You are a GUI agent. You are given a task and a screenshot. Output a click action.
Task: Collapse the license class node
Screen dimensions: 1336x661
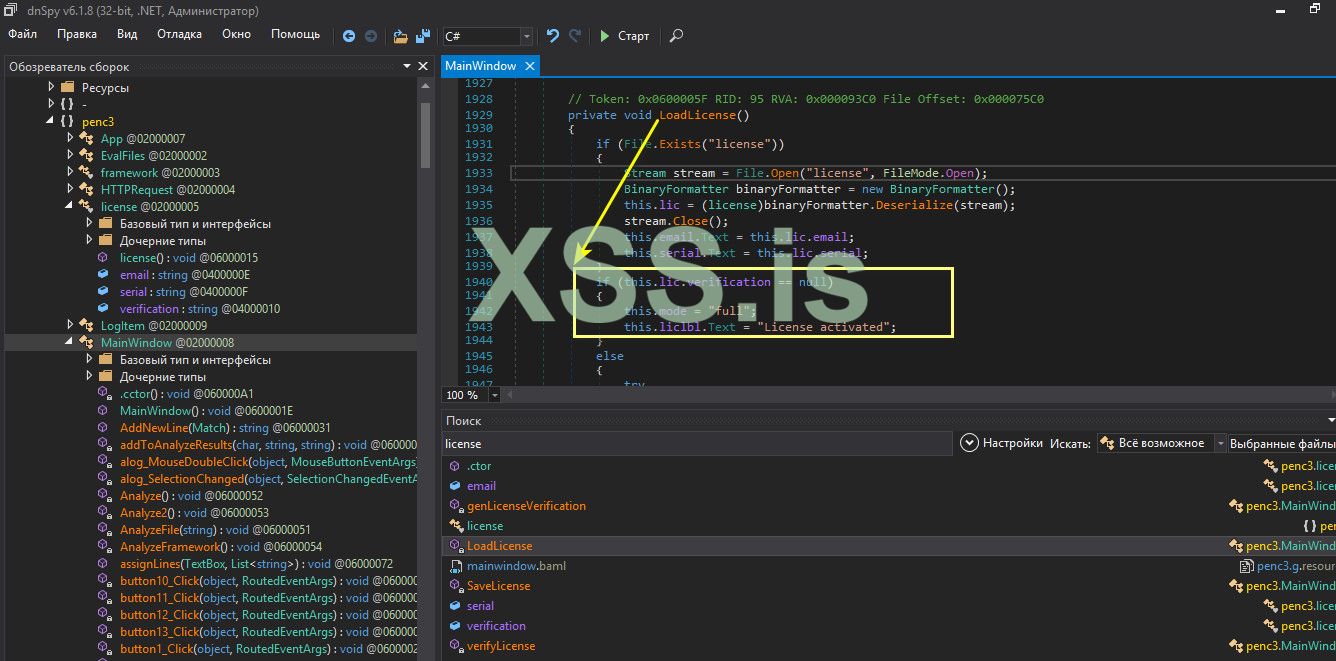coord(70,206)
